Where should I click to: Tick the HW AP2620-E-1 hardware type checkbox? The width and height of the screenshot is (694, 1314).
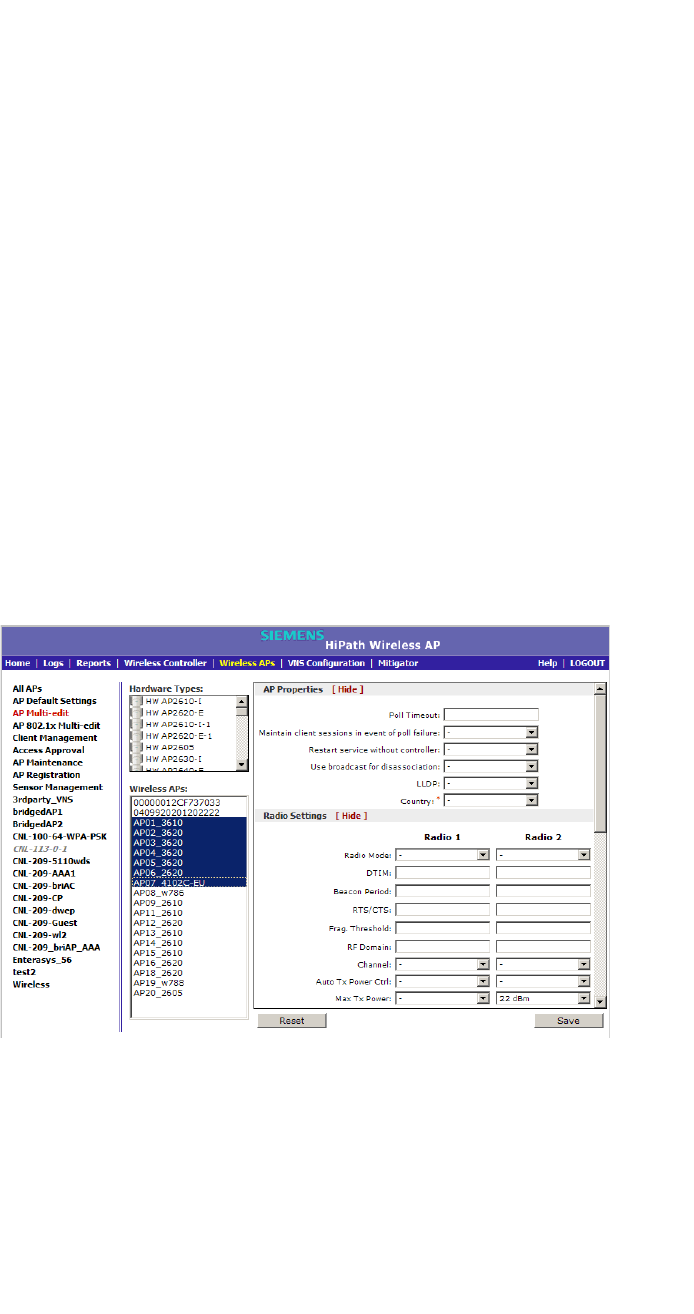[138, 735]
